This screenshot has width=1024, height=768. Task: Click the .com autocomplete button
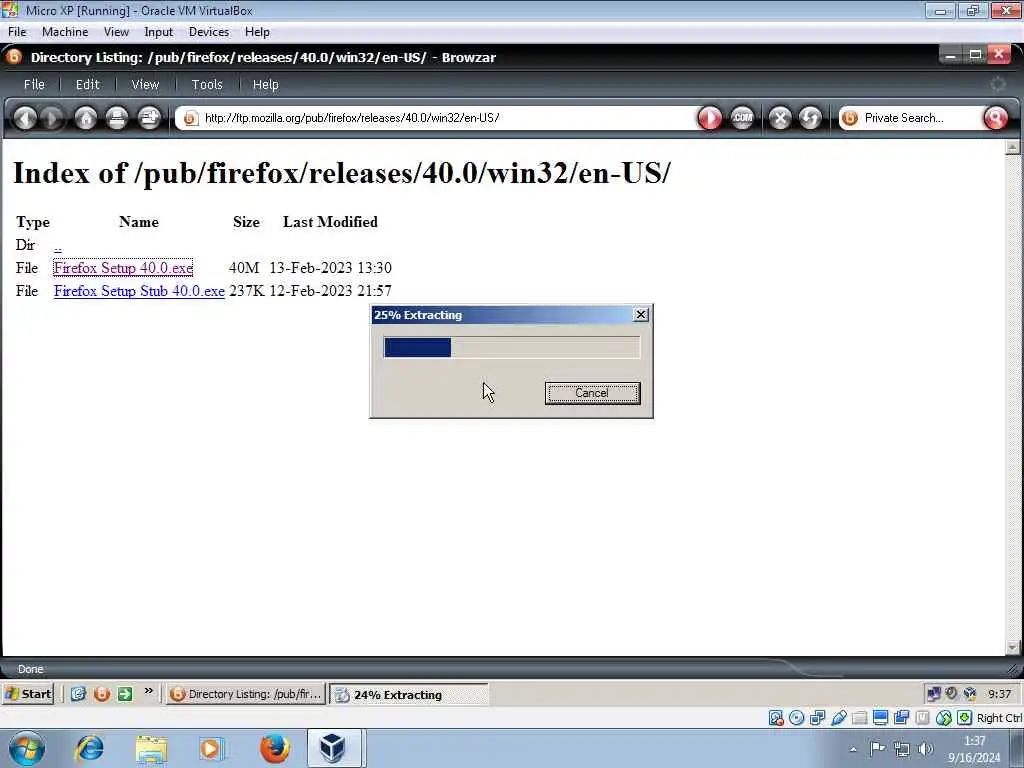(x=742, y=118)
